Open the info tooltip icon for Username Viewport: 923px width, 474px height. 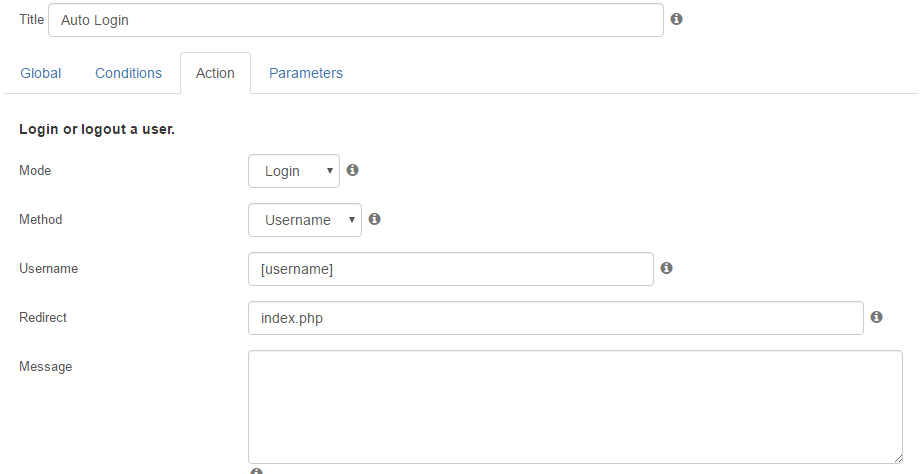click(x=666, y=268)
